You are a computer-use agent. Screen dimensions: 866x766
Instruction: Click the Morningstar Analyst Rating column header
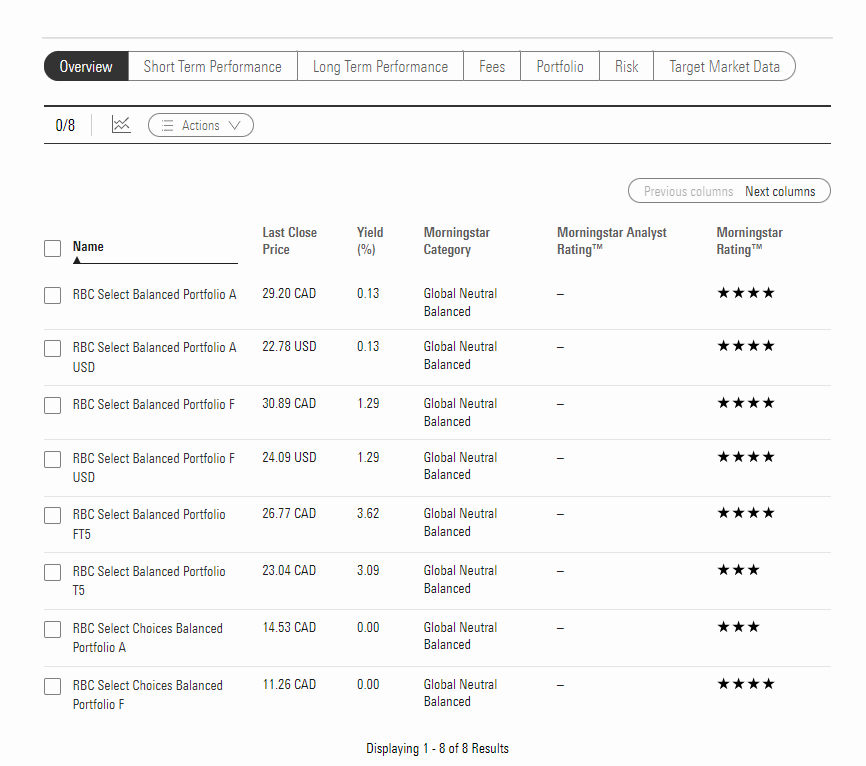611,241
